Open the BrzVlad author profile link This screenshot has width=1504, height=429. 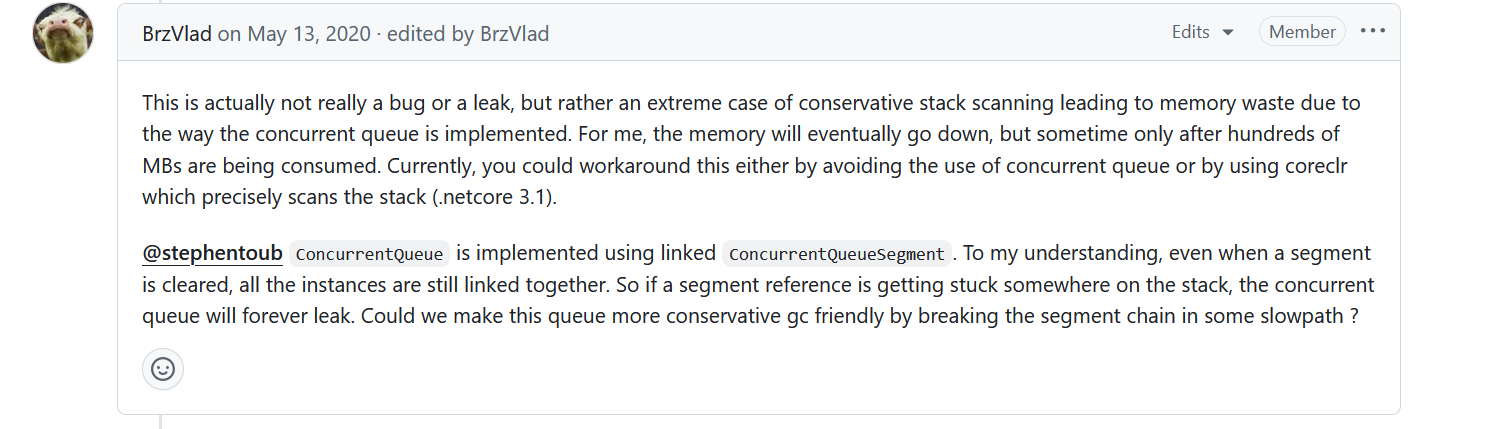point(177,33)
